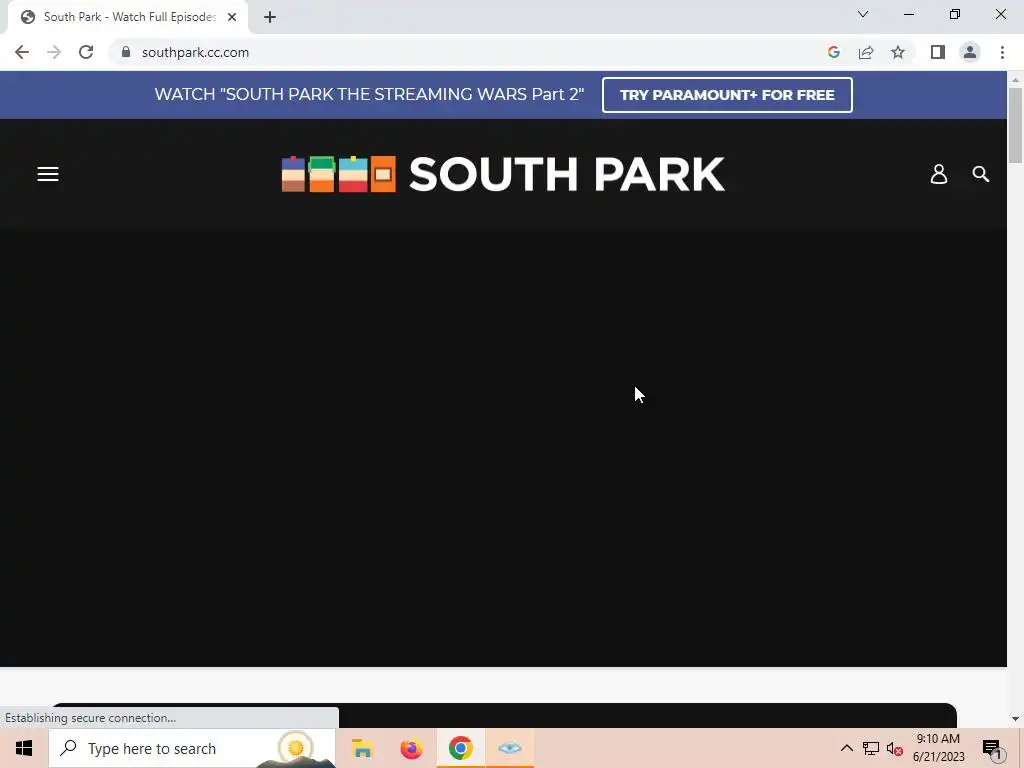Show hidden system tray icons
Image resolution: width=1024 pixels, height=768 pixels.
[846, 748]
